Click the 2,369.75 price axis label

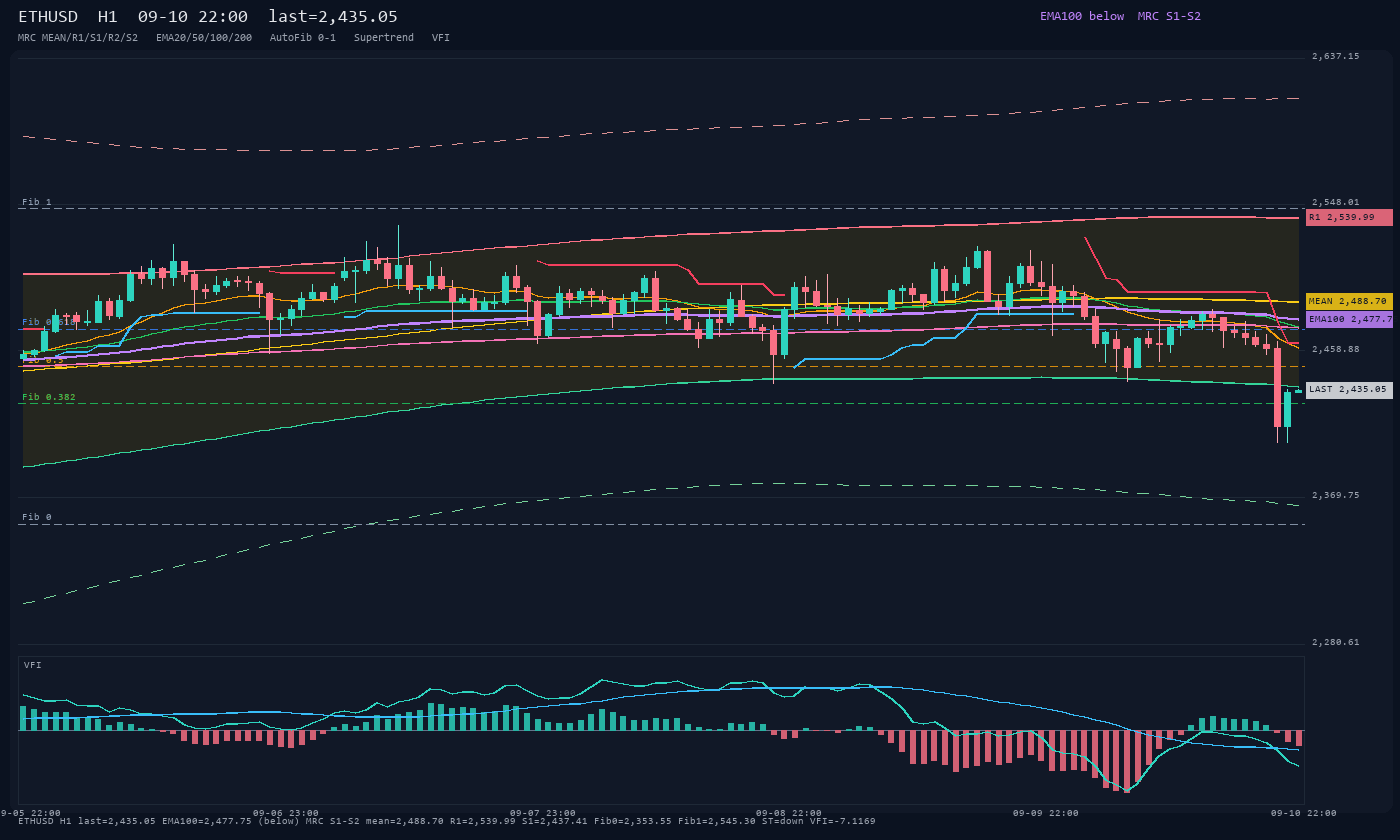(1336, 495)
